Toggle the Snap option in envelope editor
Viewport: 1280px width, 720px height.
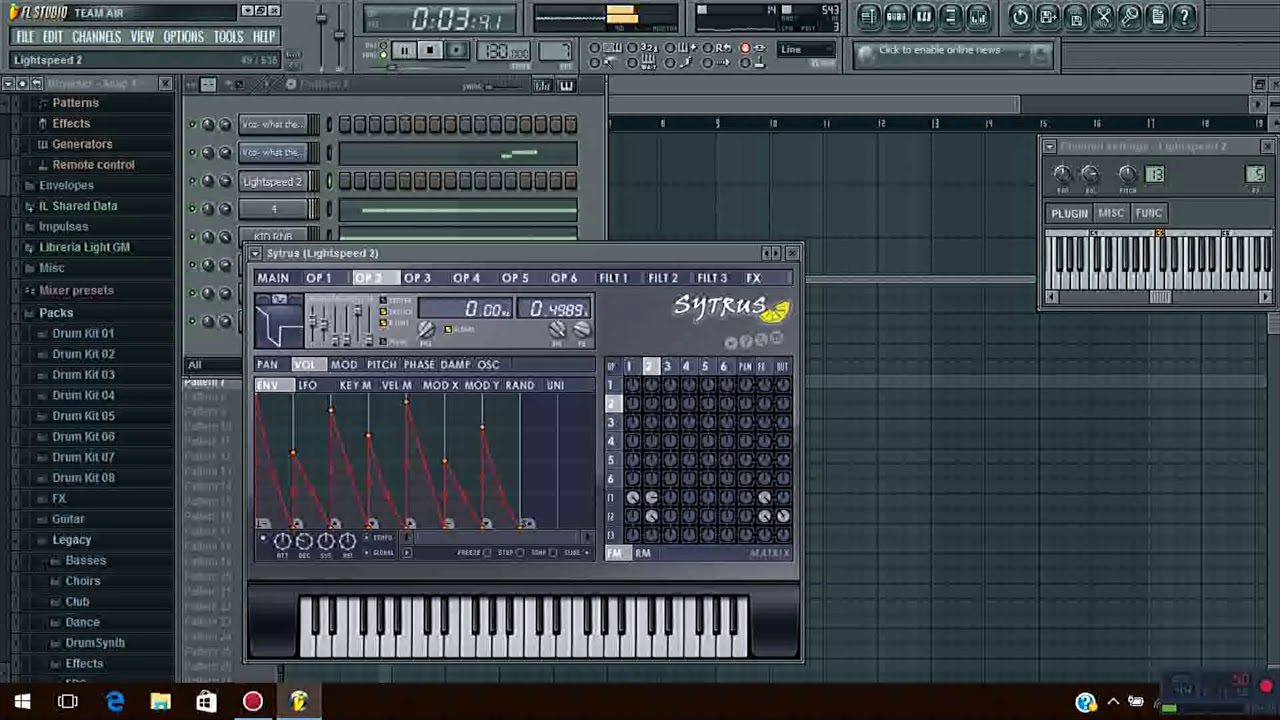(554, 553)
